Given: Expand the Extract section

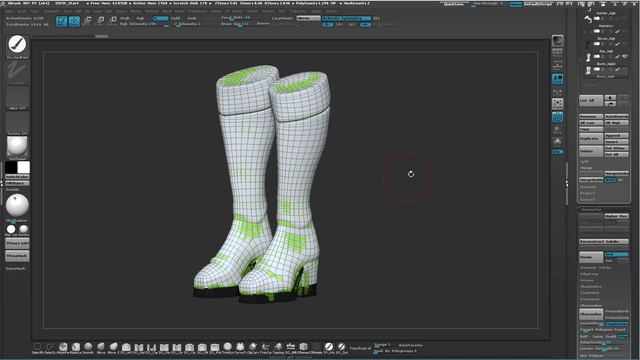Looking at the screenshot, I should click(587, 200).
